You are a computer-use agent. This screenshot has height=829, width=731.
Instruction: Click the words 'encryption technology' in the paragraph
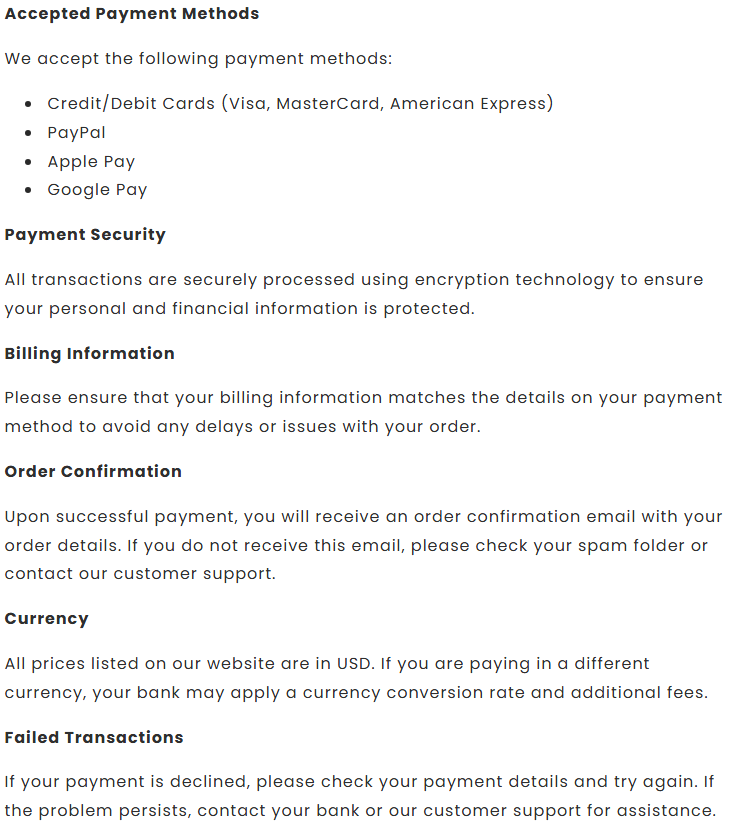pyautogui.click(x=513, y=279)
